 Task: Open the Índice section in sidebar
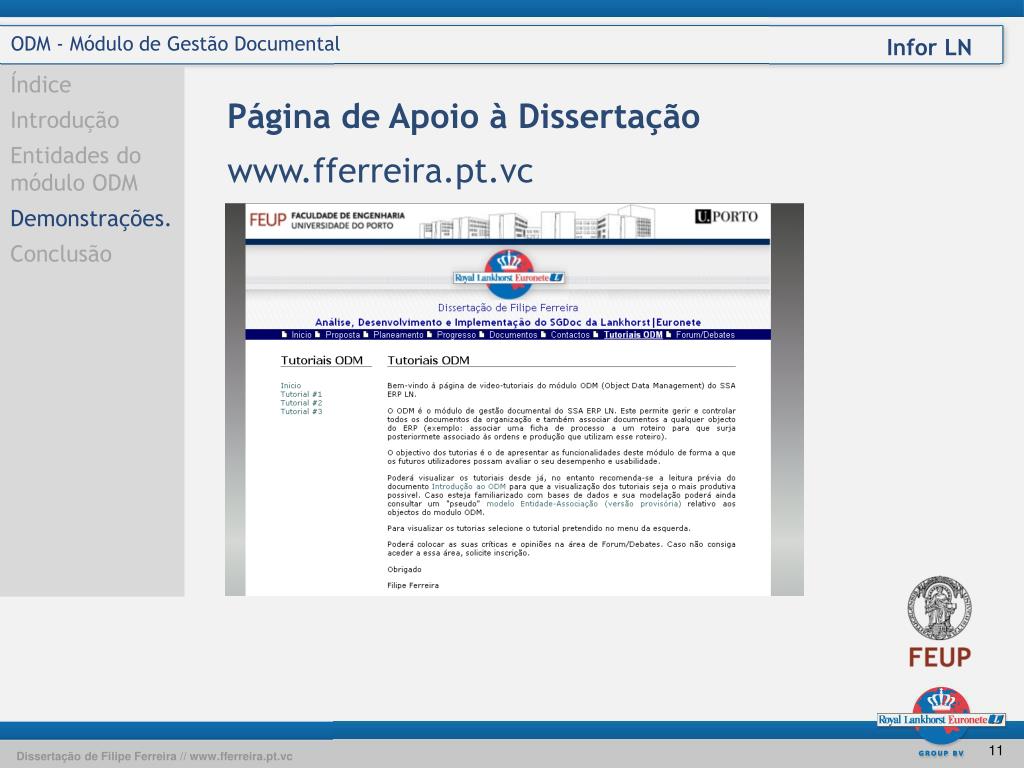click(x=40, y=85)
